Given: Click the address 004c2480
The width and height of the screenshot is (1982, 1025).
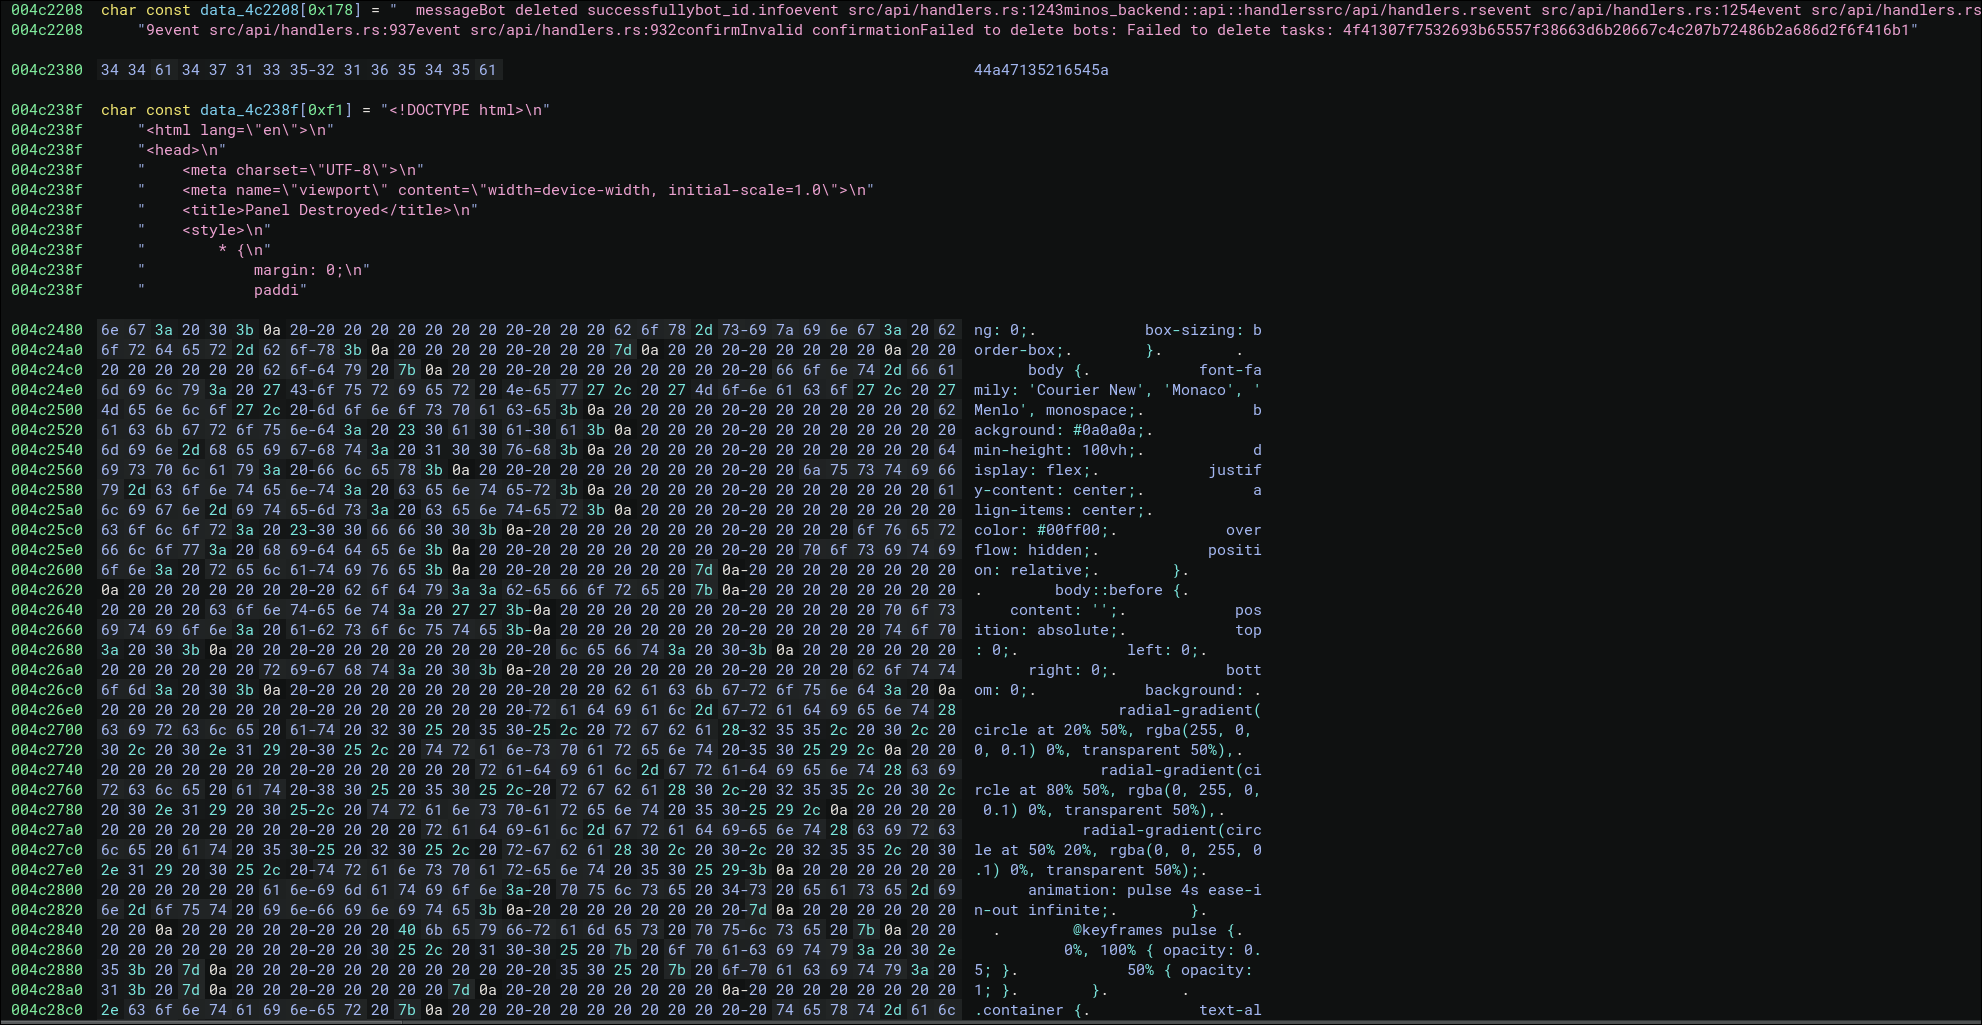Looking at the screenshot, I should coord(47,330).
